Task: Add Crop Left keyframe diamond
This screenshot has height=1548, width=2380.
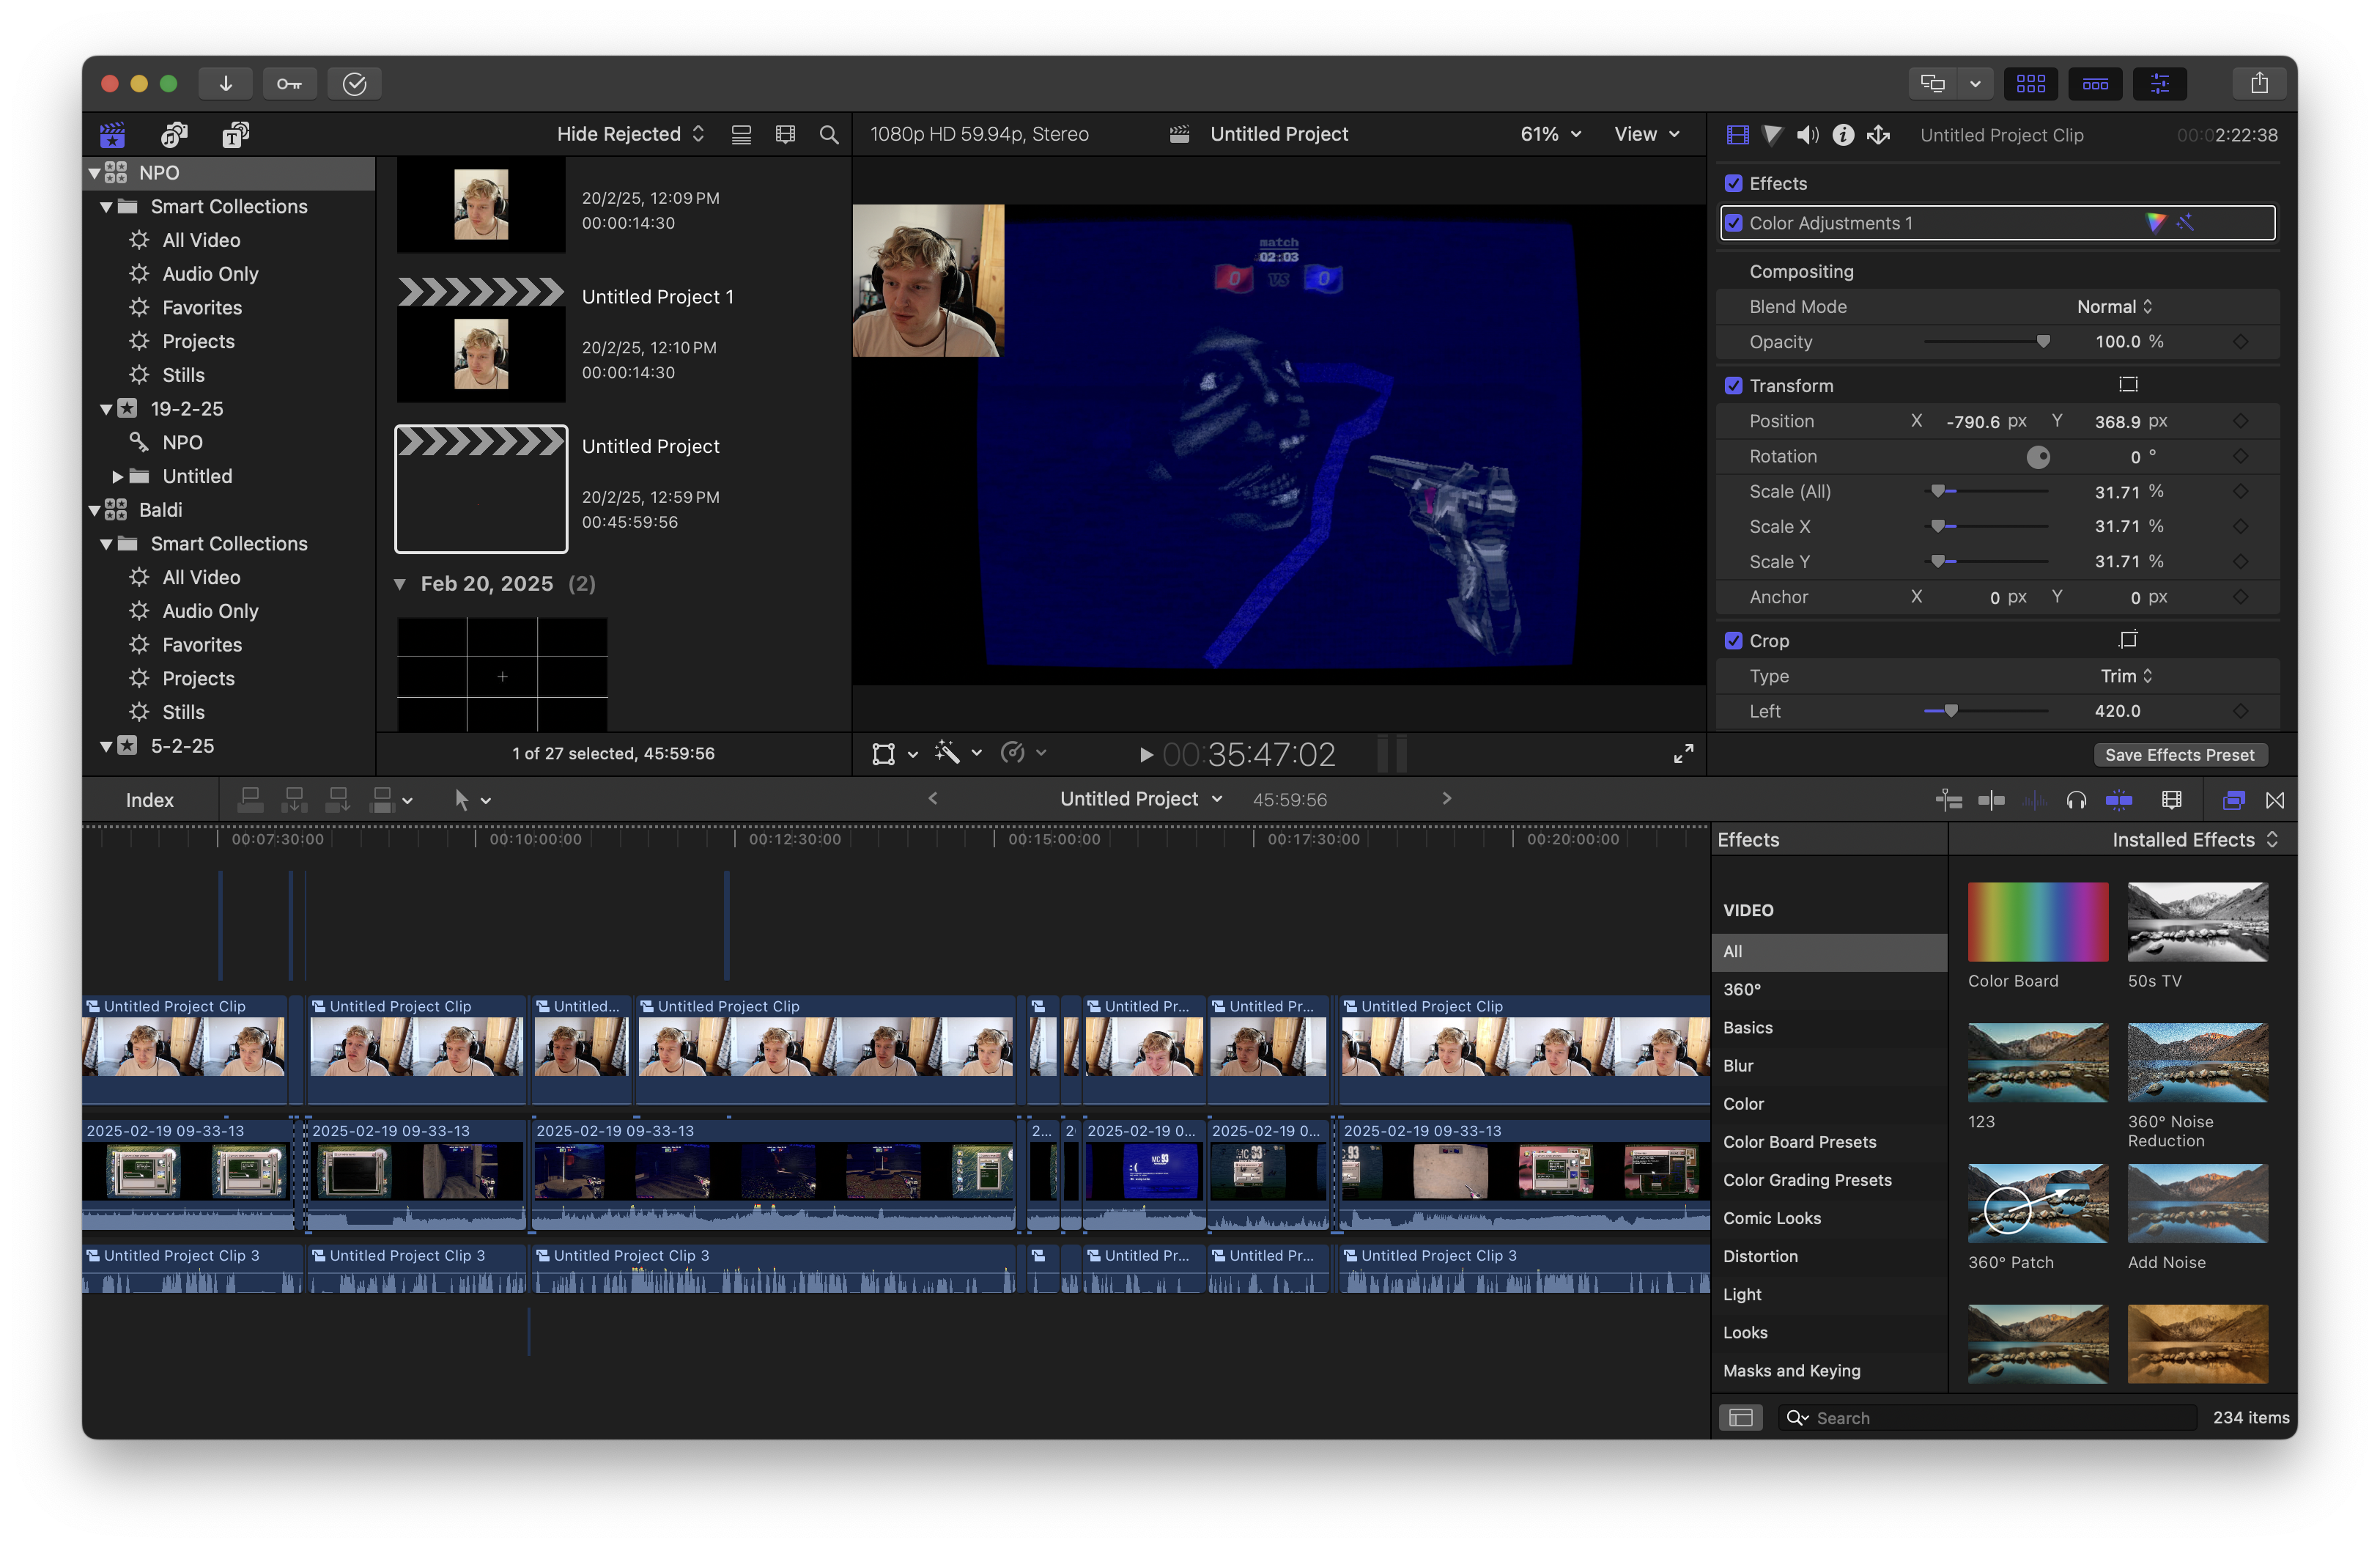Action: (x=2240, y=711)
